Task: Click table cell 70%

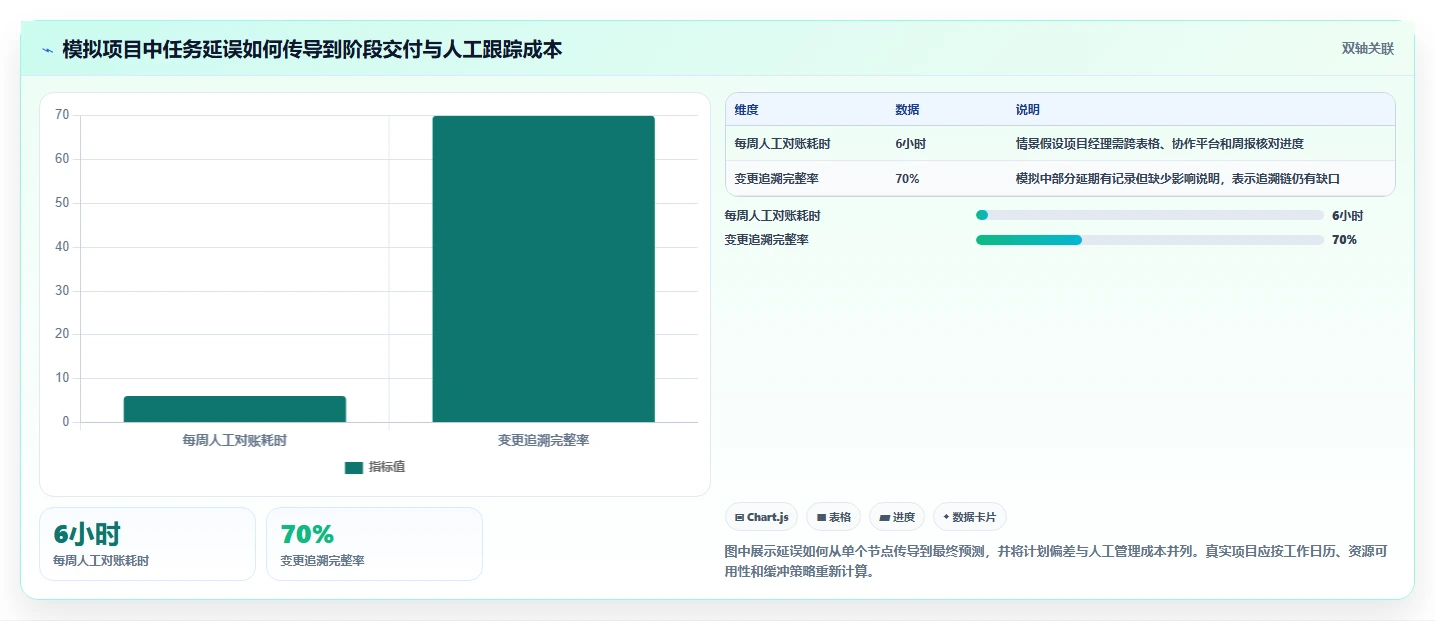Action: (907, 179)
